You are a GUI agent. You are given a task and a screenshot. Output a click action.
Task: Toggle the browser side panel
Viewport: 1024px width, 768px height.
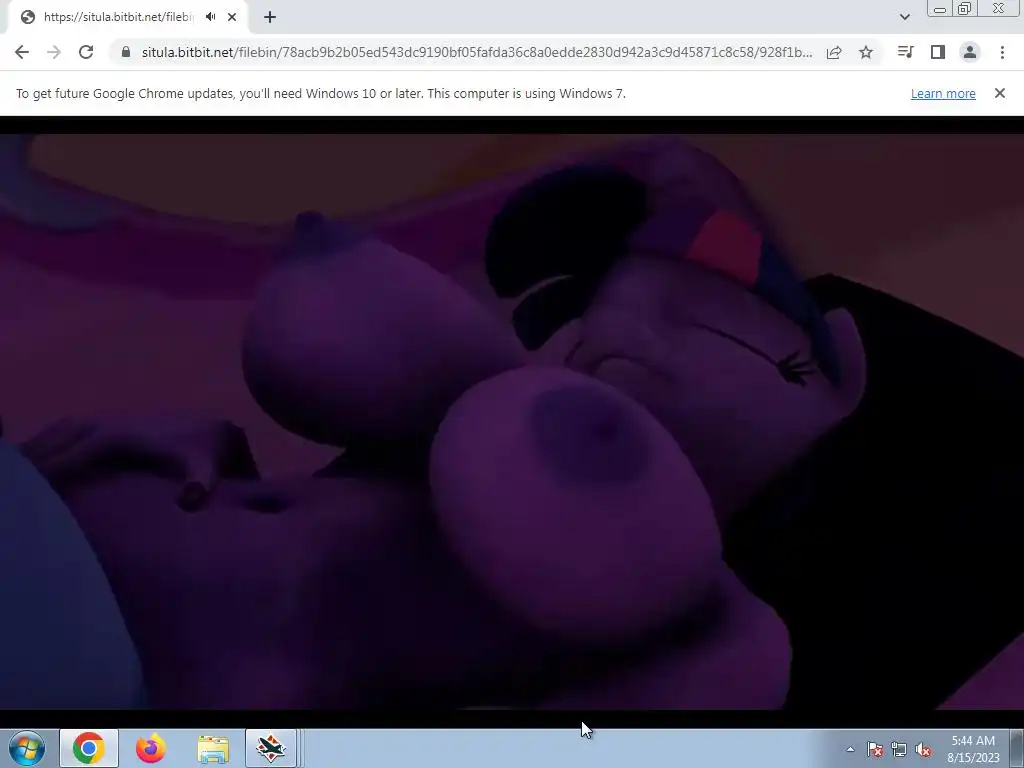[938, 52]
